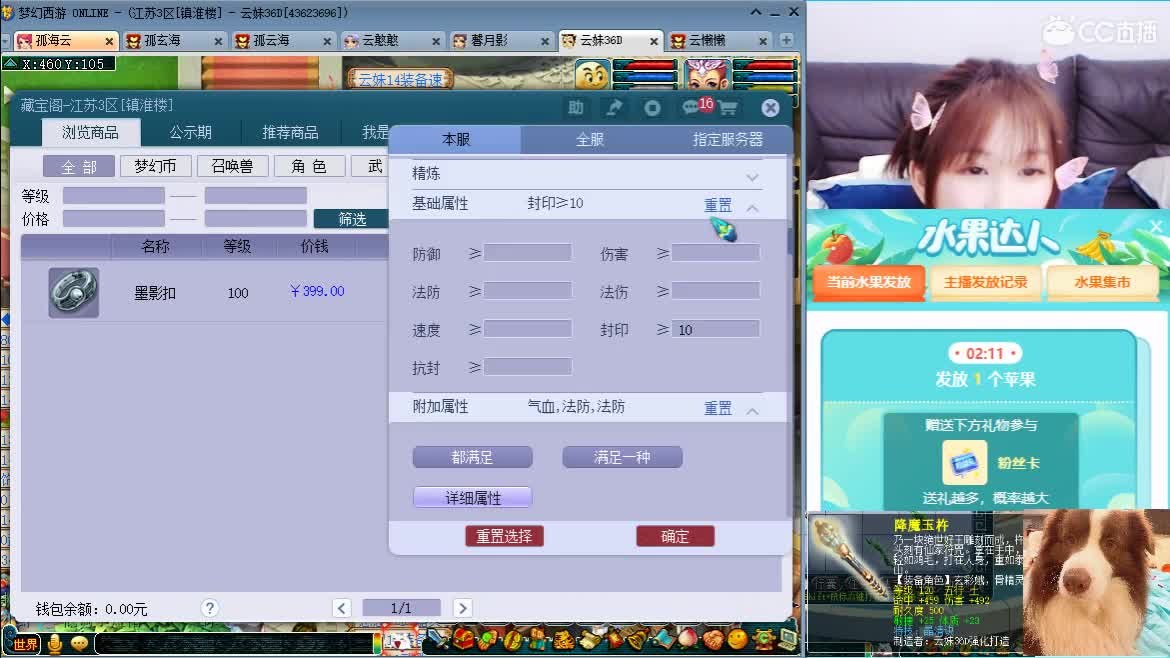The width and height of the screenshot is (1170, 658).
Task: Click the 云妹14装备速 link banner
Action: click(399, 79)
